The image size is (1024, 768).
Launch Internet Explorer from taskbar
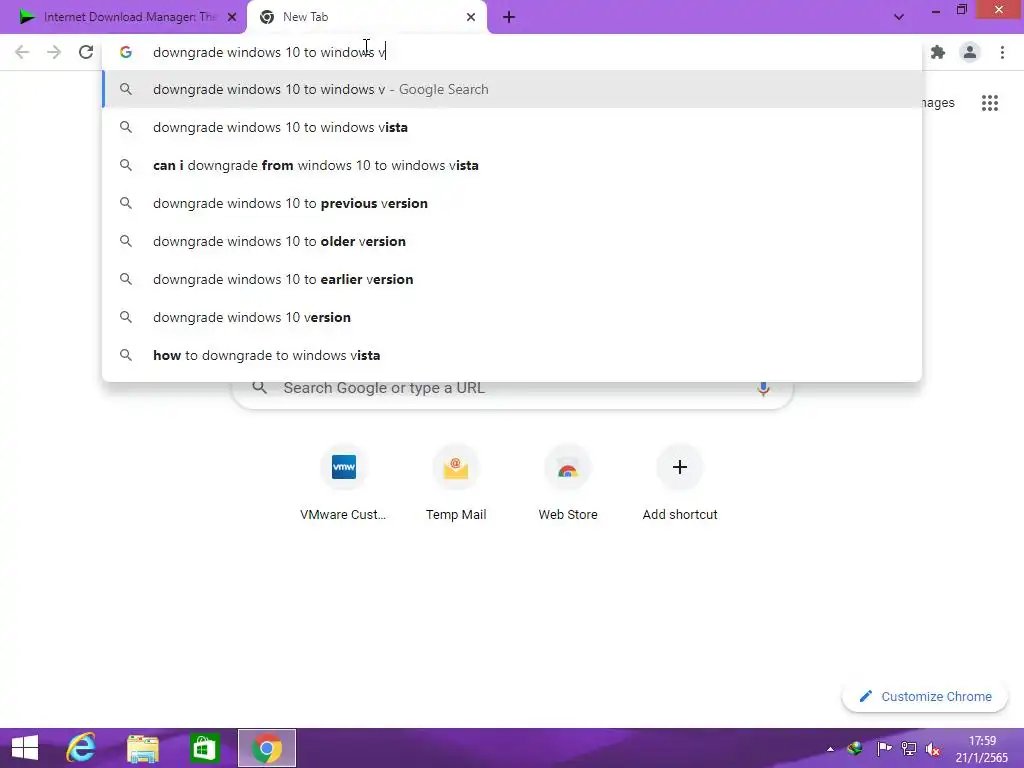pos(82,748)
